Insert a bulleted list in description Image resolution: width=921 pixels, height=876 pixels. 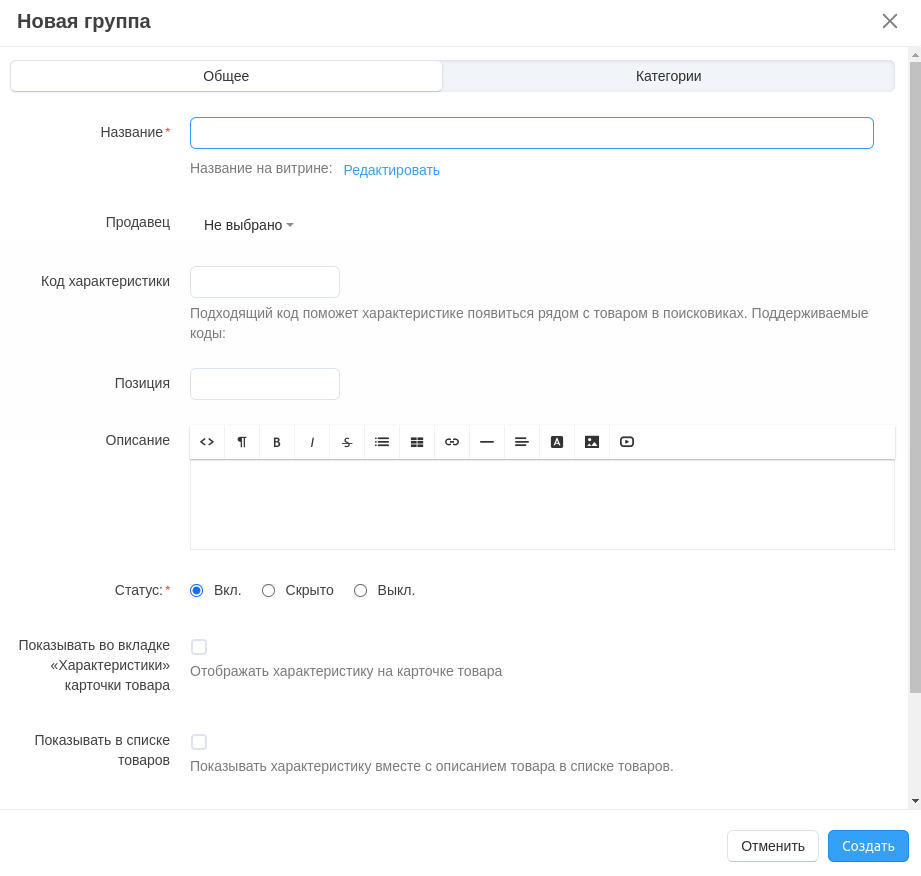coord(382,442)
